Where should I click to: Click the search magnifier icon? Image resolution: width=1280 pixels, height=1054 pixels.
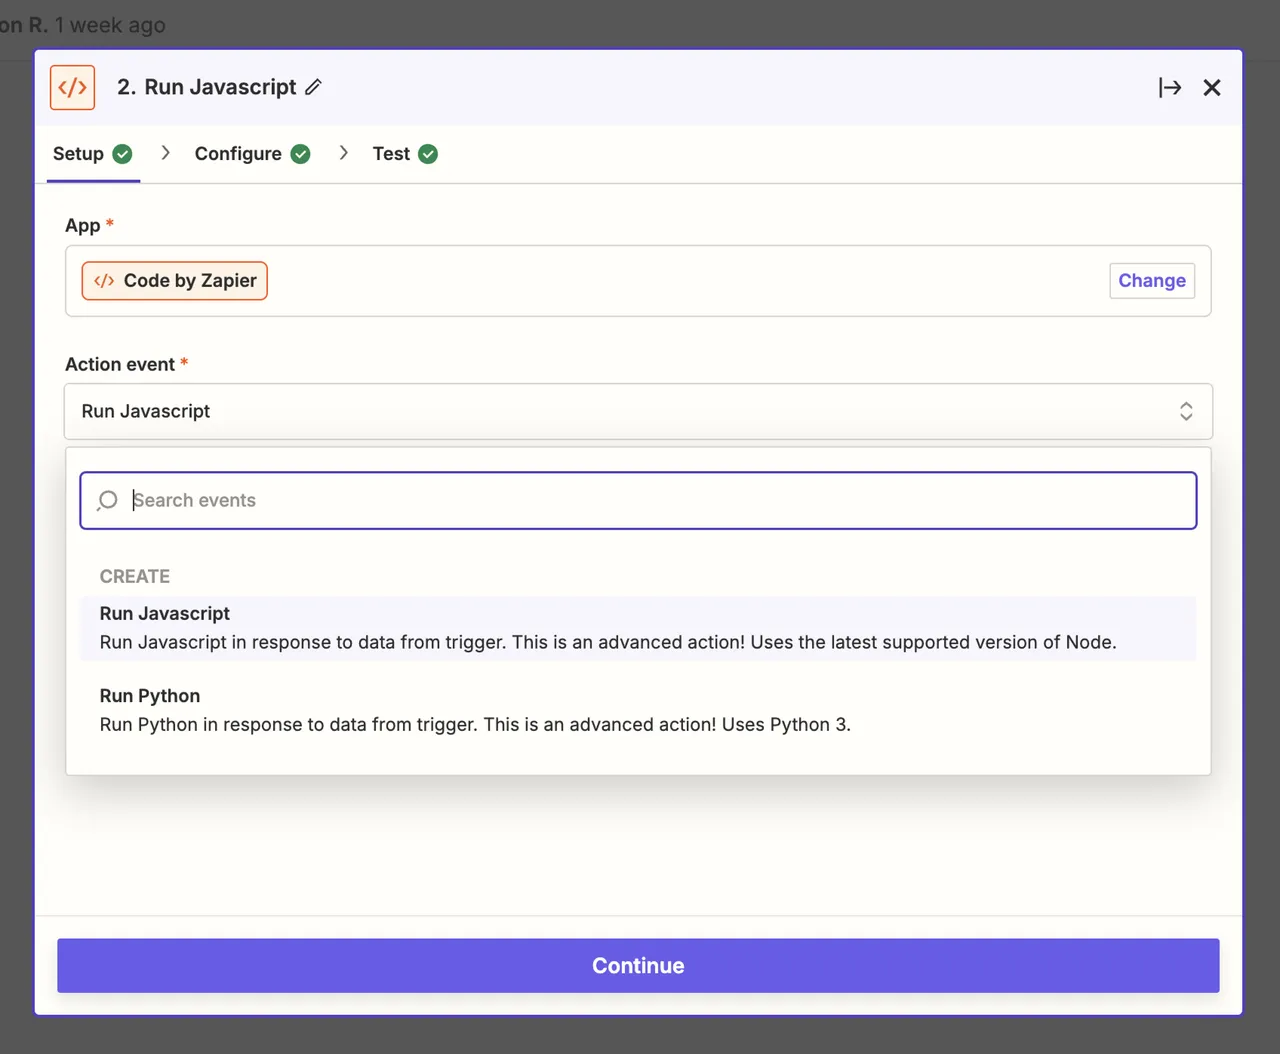(108, 500)
